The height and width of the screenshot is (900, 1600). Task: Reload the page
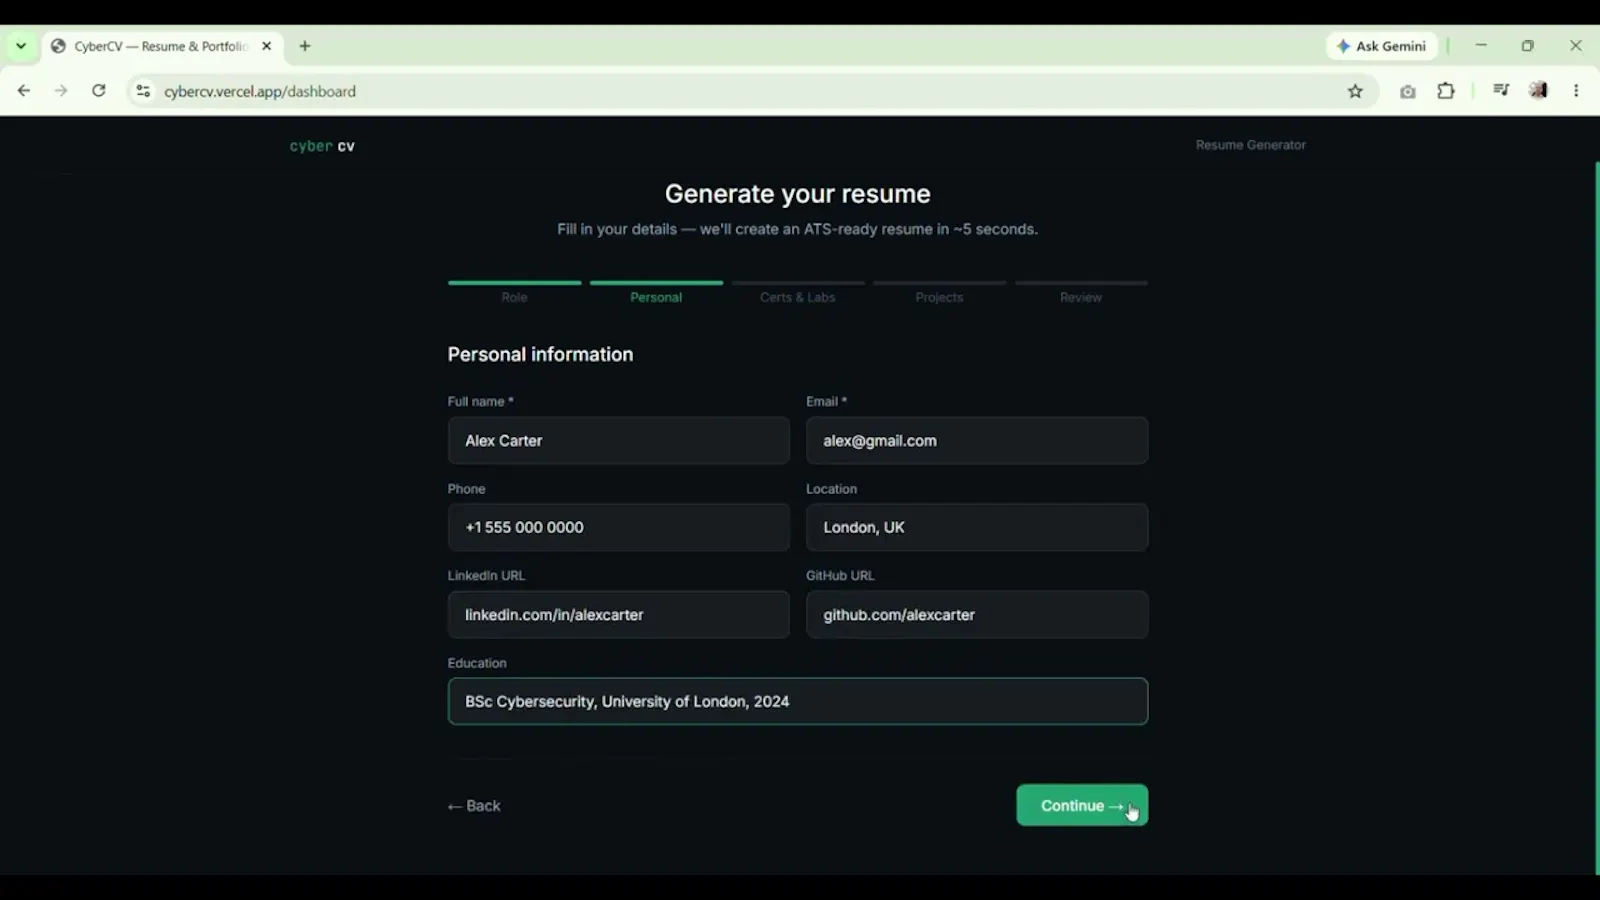(x=99, y=91)
